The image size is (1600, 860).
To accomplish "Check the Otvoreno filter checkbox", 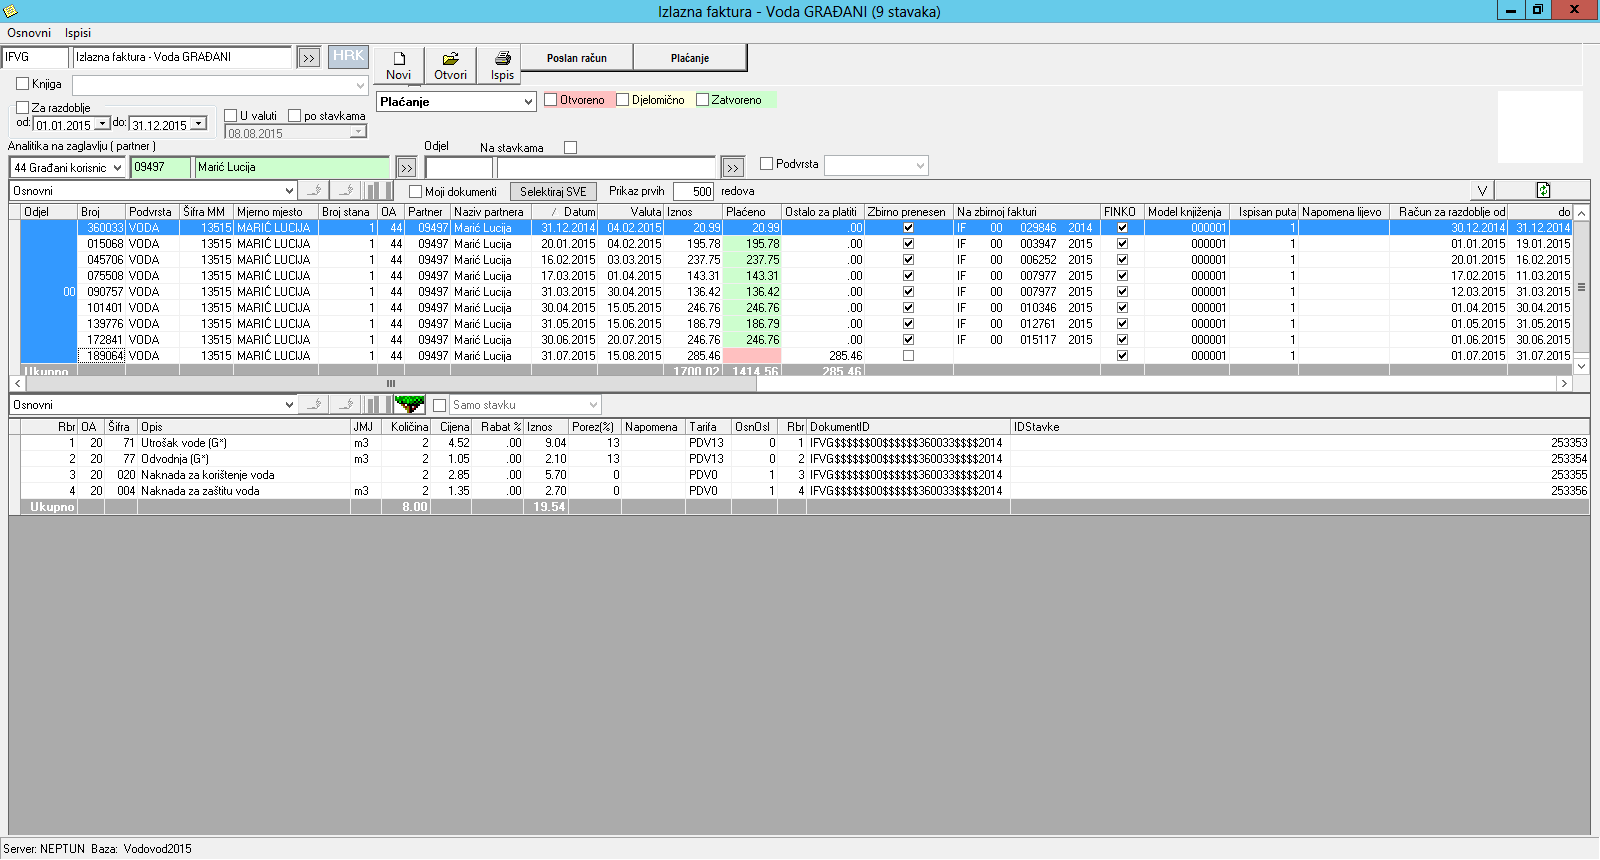I will 550,100.
